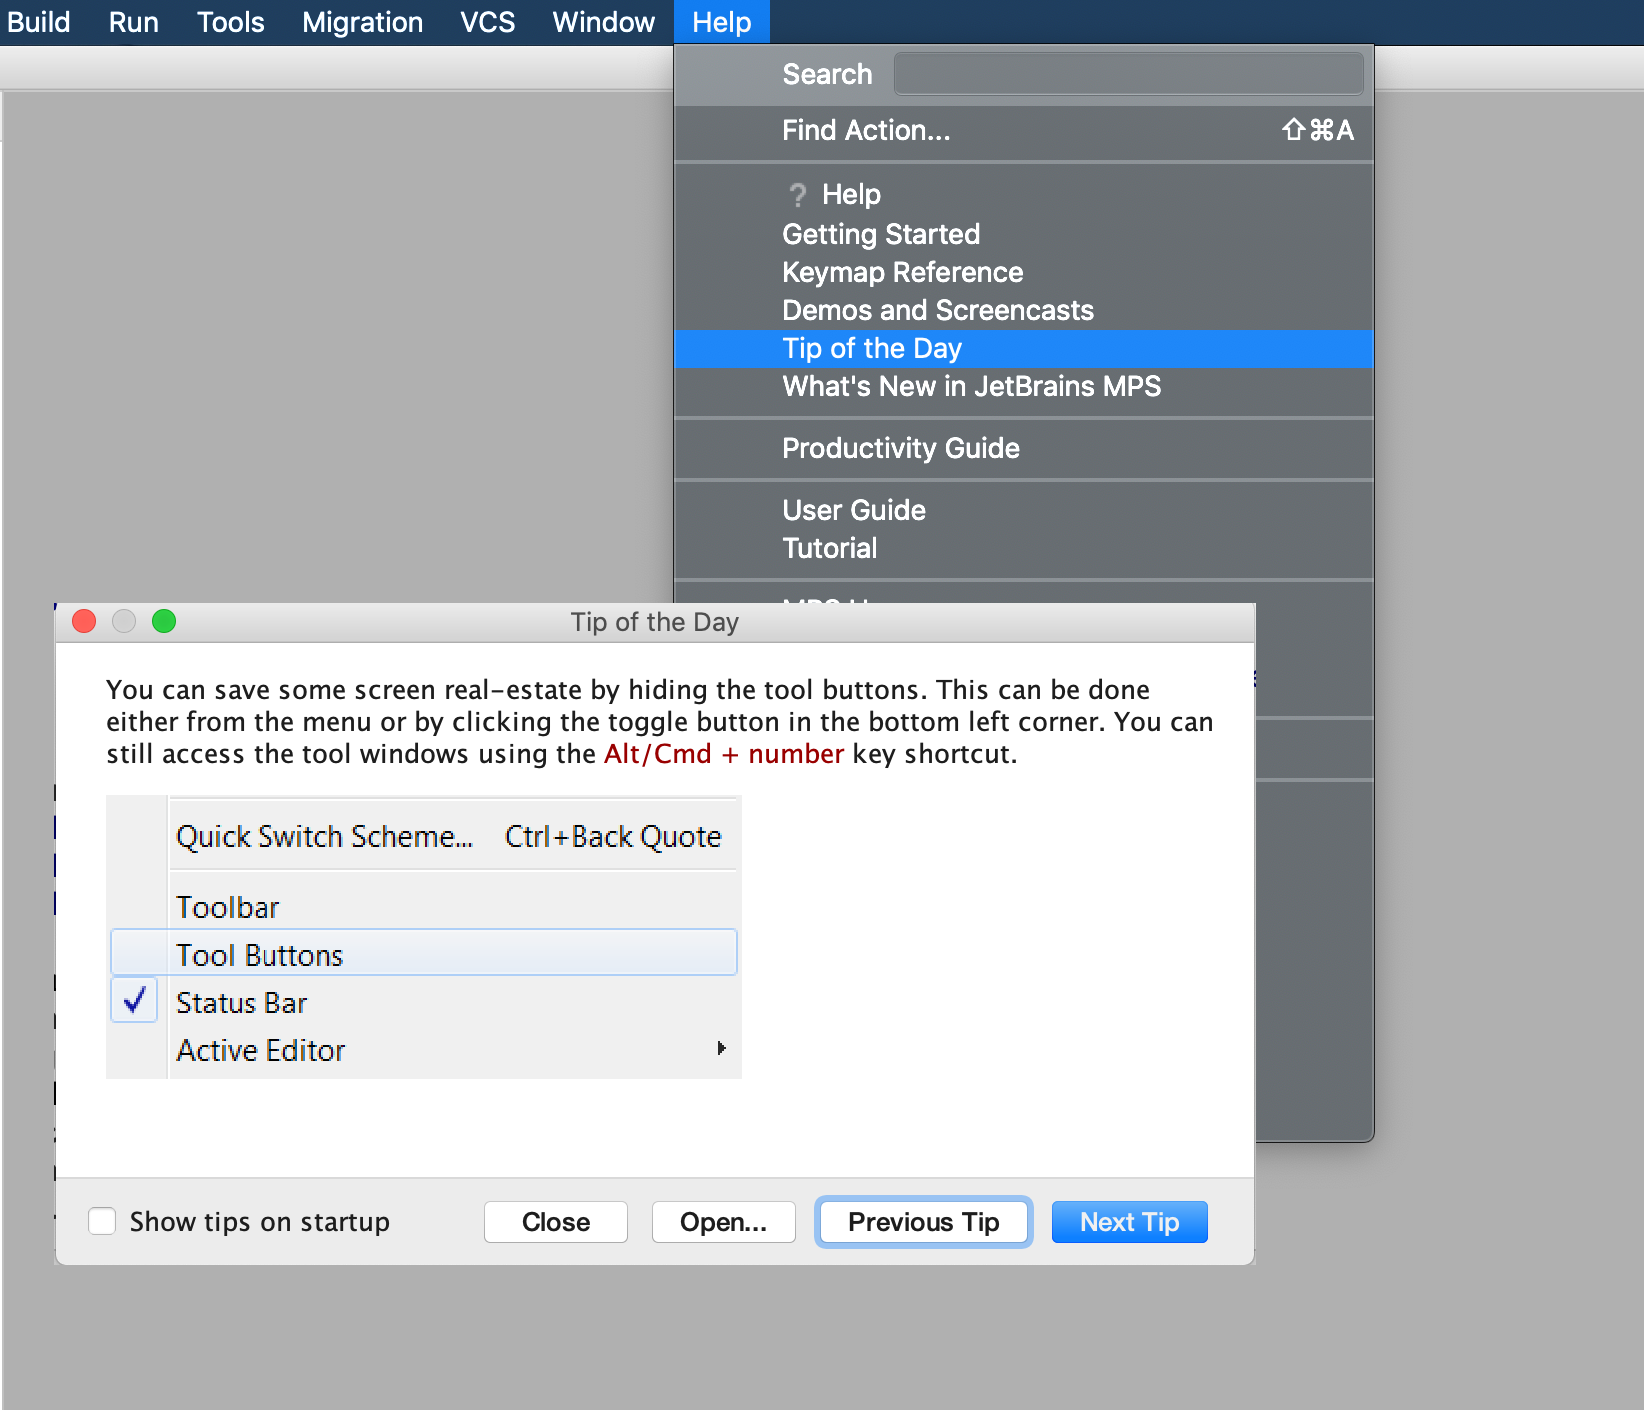Go to the Previous Tip
Image resolution: width=1644 pixels, height=1410 pixels.
click(x=924, y=1222)
